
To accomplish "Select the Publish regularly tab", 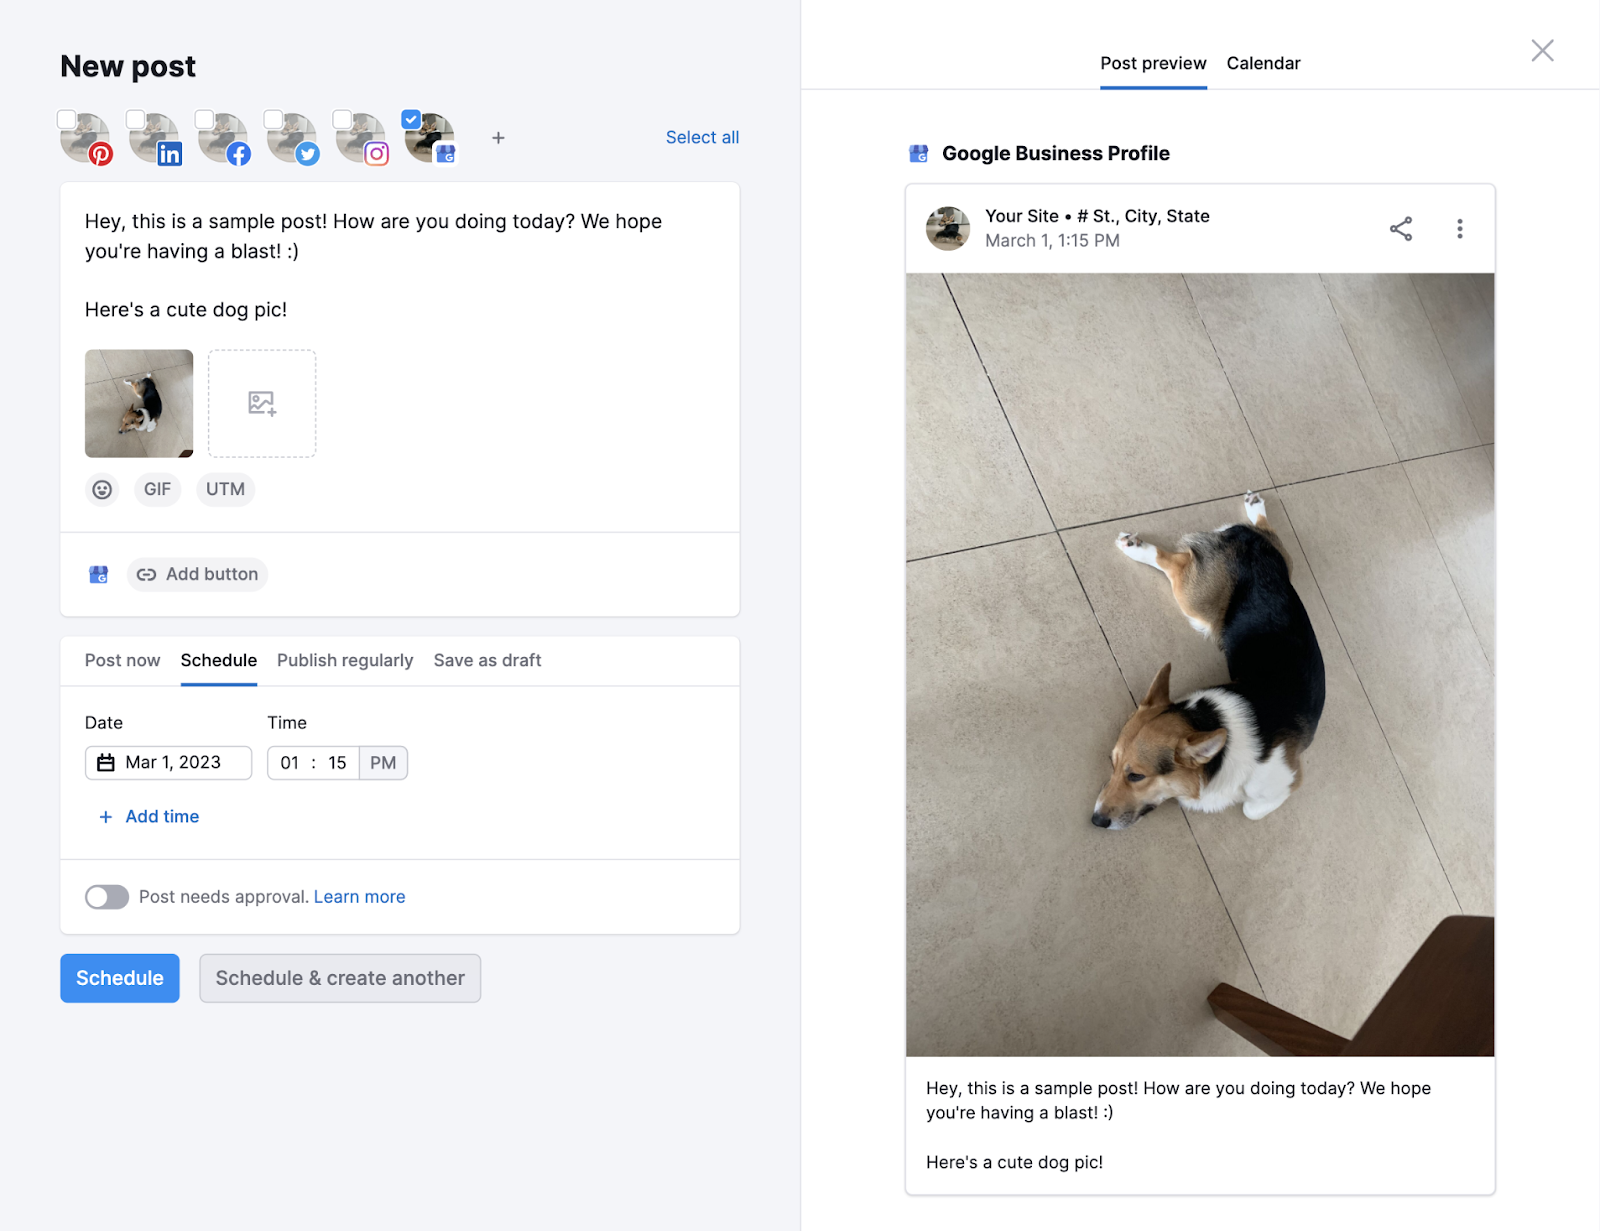I will (345, 660).
